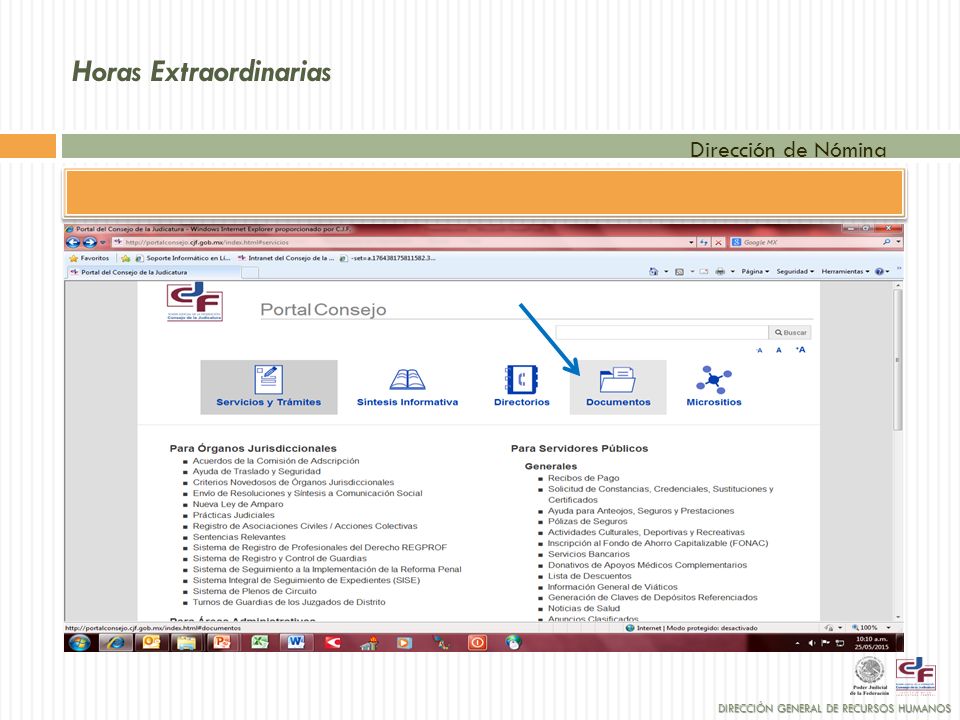This screenshot has height=720, width=960.
Task: Click the Print icon in command bar
Action: coord(720,271)
